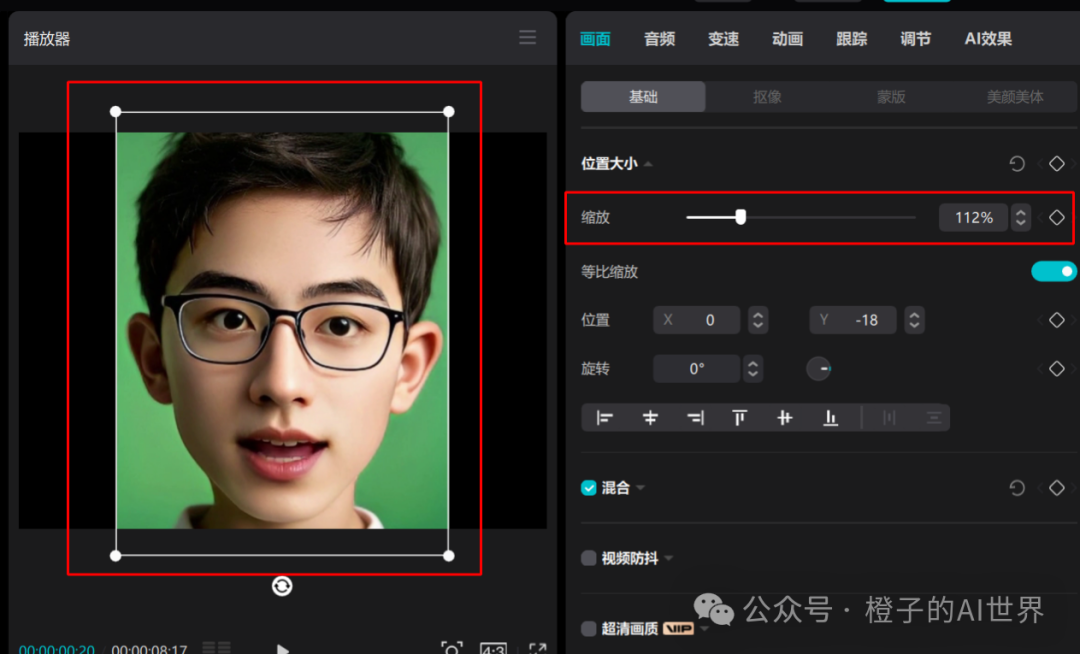
Task: Switch to the 音频 audio tab
Action: pos(659,39)
